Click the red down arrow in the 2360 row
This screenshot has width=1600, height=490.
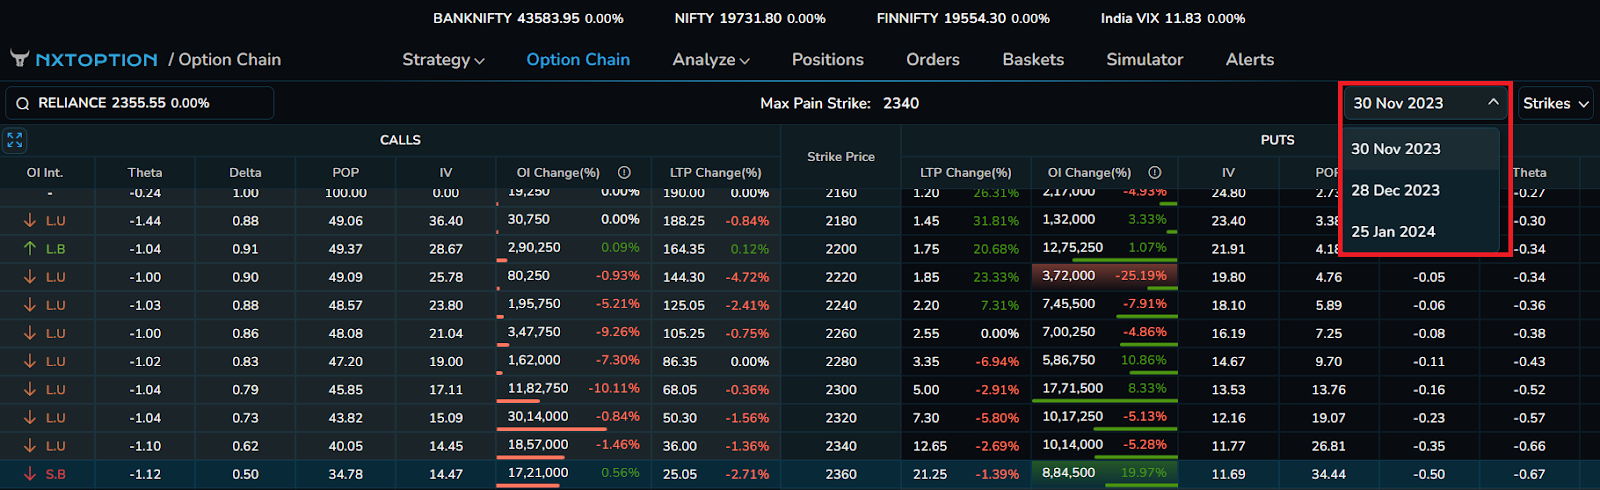(x=30, y=474)
